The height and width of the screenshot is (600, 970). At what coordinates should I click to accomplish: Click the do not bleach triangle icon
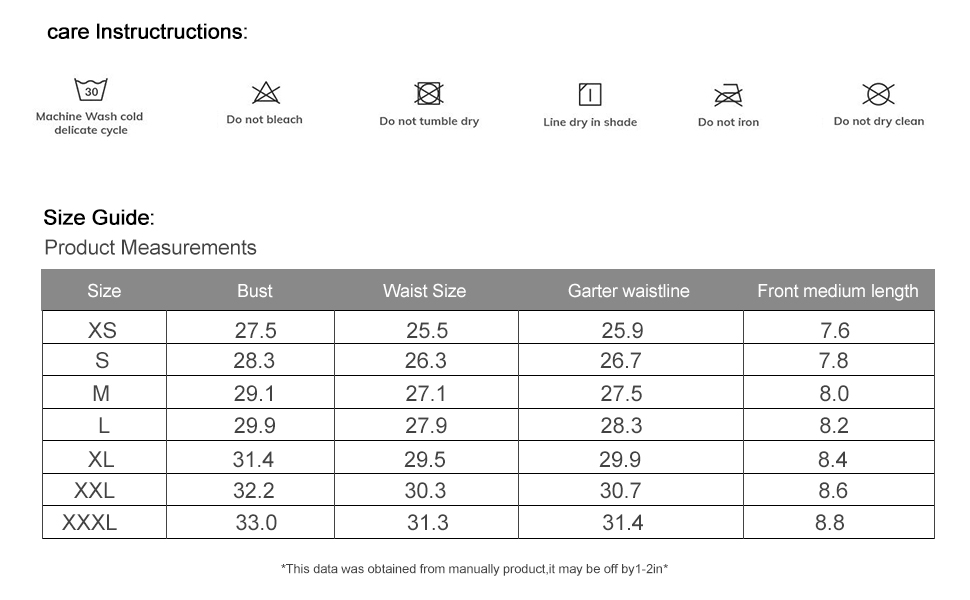click(265, 94)
